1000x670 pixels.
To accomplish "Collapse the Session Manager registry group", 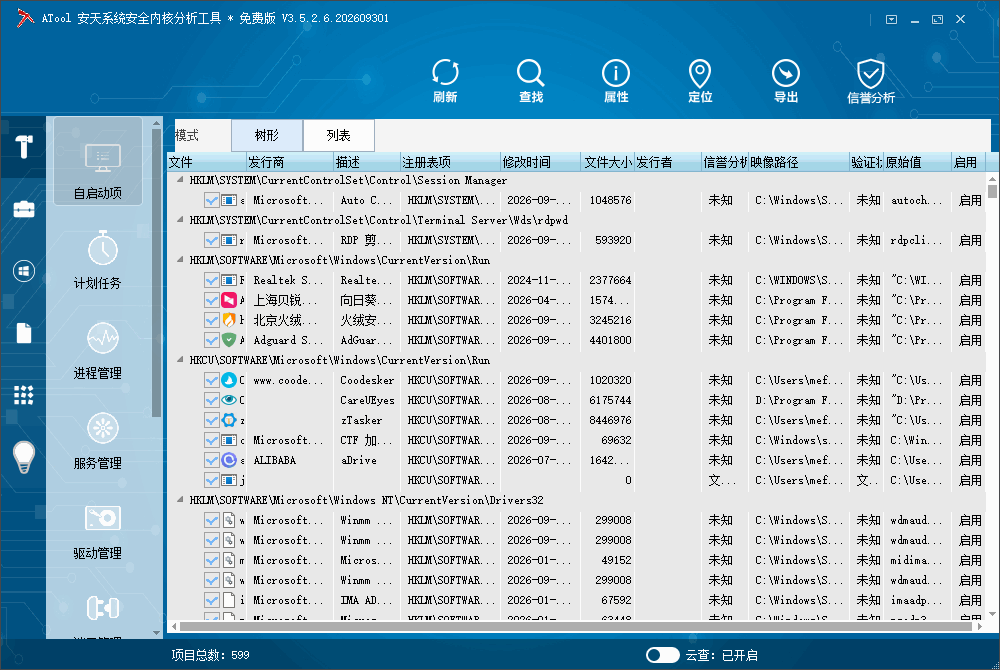I will pos(180,180).
